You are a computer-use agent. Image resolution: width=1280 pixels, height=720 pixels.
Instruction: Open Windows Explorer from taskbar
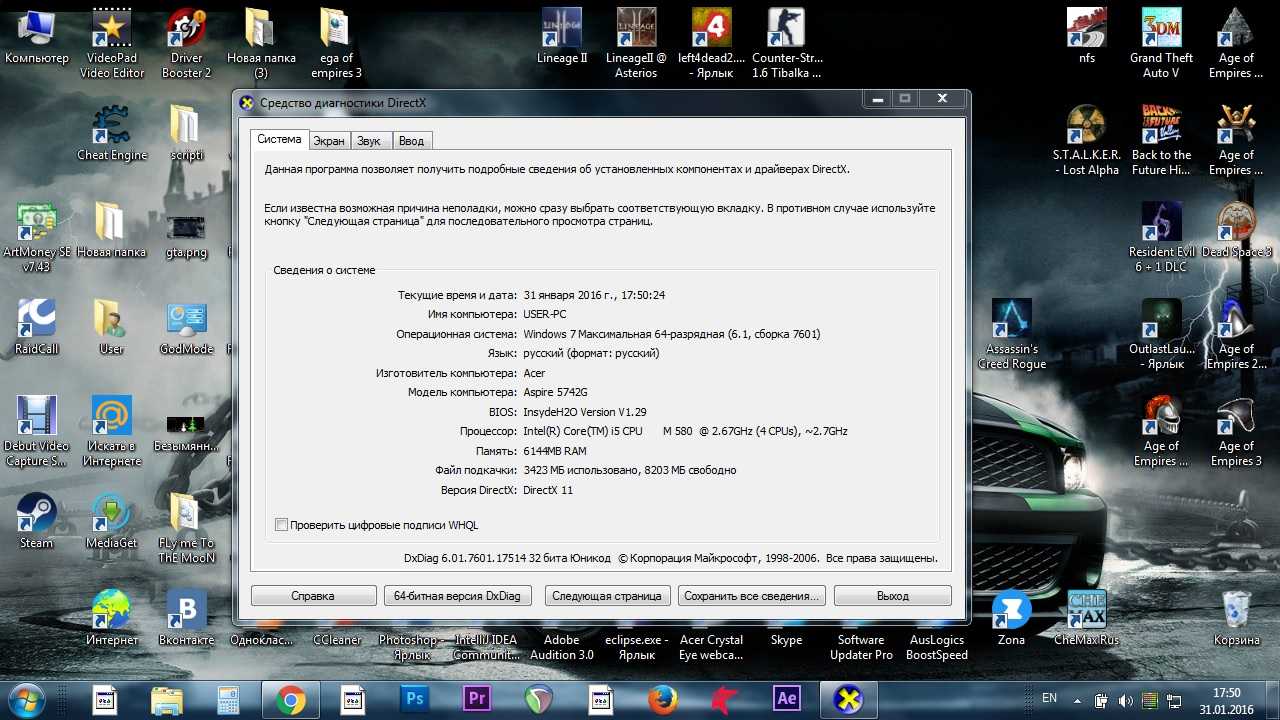tap(166, 700)
